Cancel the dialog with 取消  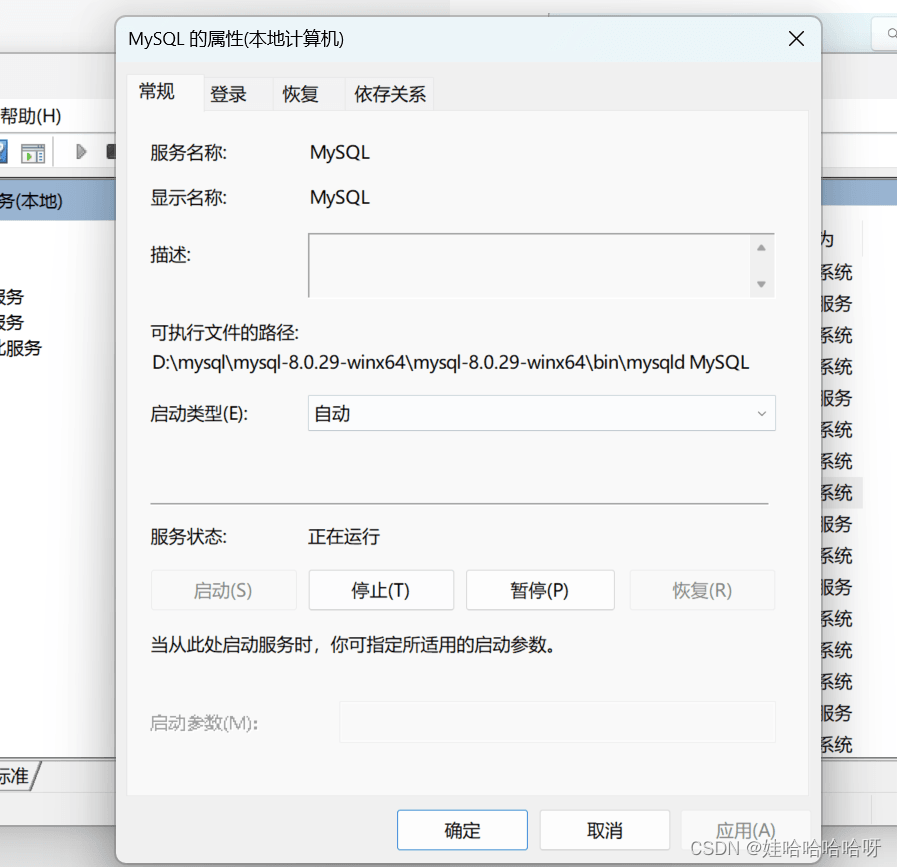[x=605, y=830]
